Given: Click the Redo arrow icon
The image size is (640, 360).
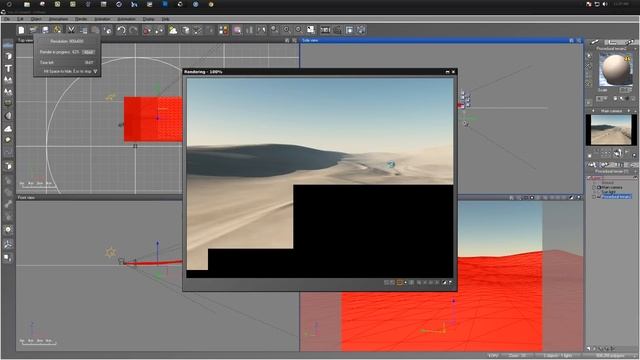Looking at the screenshot, I should [133, 30].
